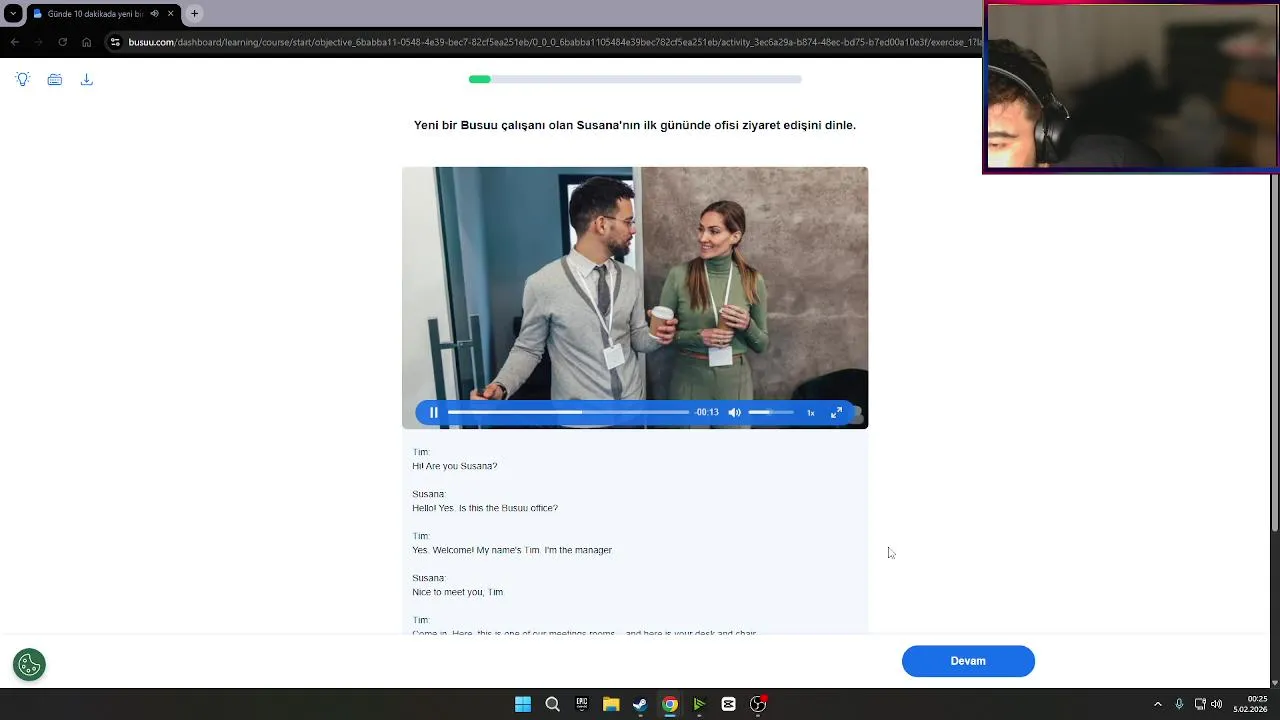Change the 1x playback speed
This screenshot has height=720, width=1280.
pyautogui.click(x=811, y=412)
